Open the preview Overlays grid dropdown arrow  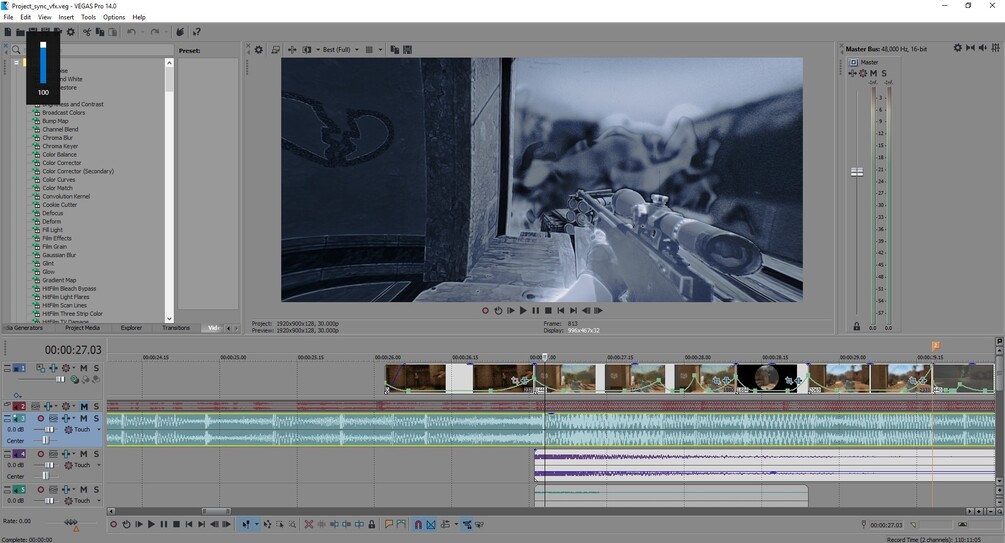tap(380, 49)
